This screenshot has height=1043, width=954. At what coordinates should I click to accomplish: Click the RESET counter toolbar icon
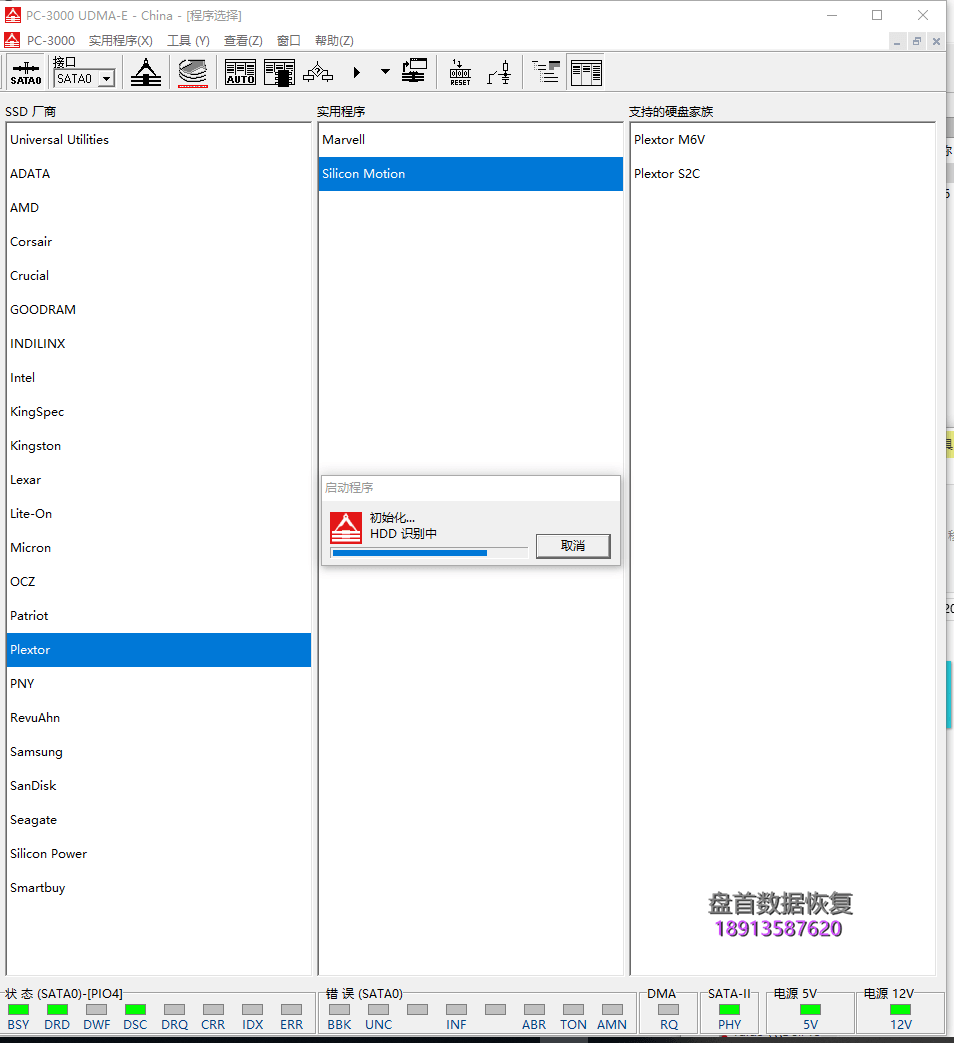click(x=460, y=73)
